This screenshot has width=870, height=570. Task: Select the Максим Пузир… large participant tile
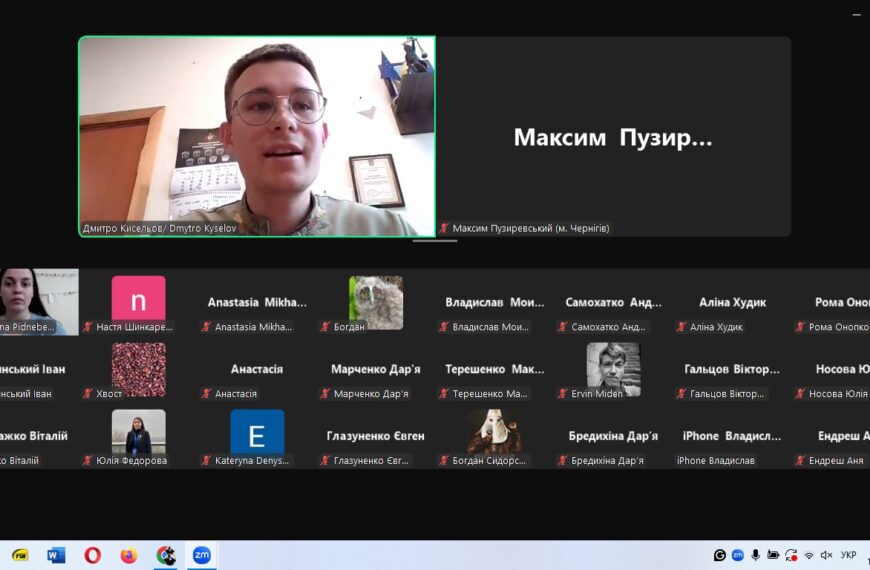(x=613, y=137)
